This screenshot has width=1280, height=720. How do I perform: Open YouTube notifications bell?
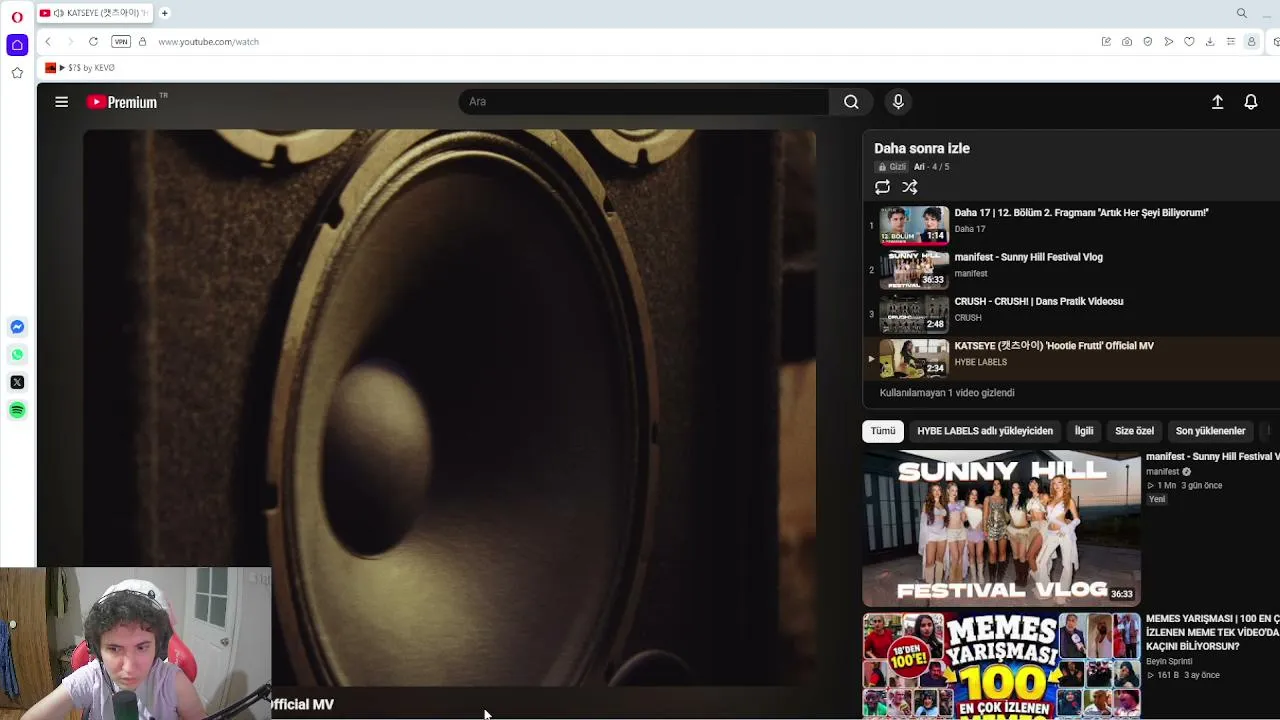click(x=1251, y=102)
